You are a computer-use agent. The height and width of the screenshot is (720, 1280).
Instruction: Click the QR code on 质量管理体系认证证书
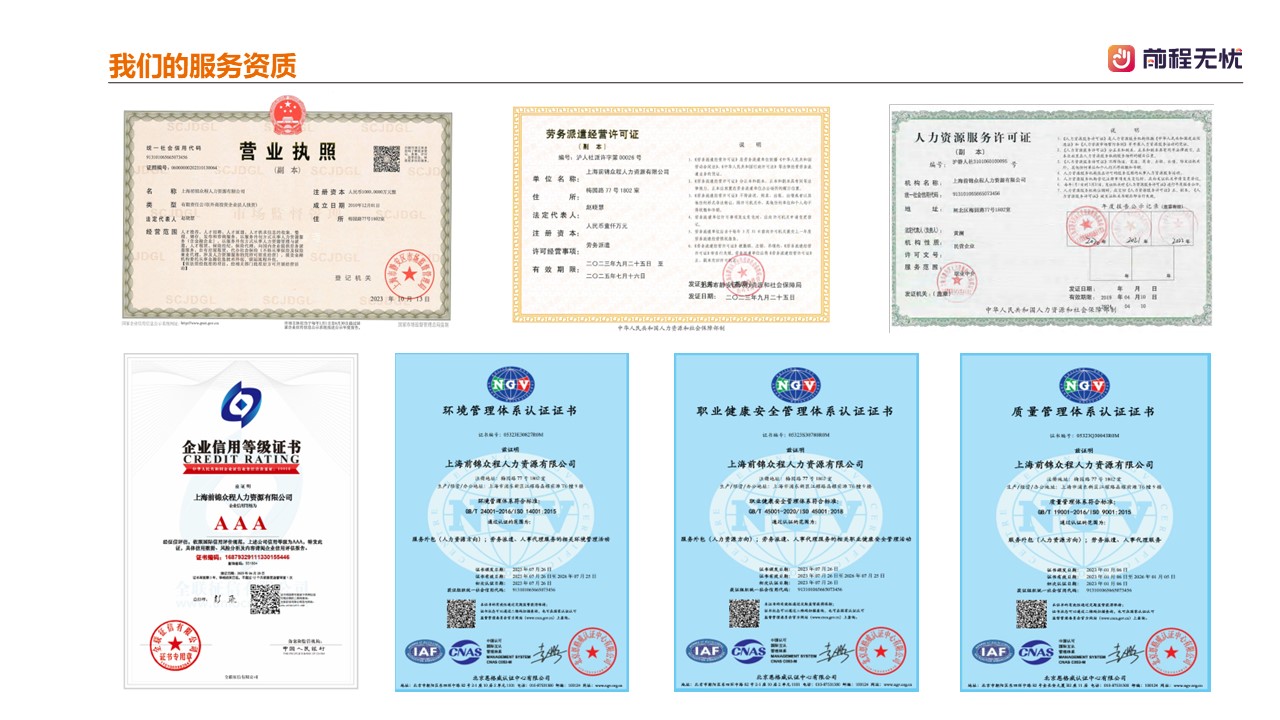pos(1031,615)
